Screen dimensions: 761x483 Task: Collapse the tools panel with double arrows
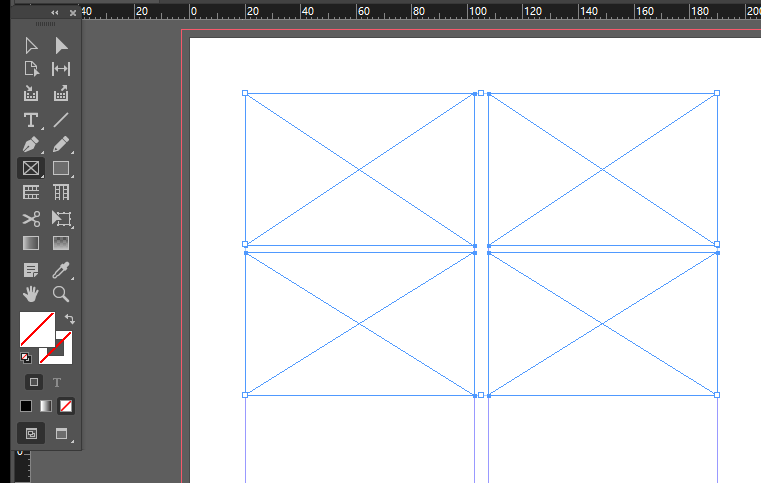point(55,13)
